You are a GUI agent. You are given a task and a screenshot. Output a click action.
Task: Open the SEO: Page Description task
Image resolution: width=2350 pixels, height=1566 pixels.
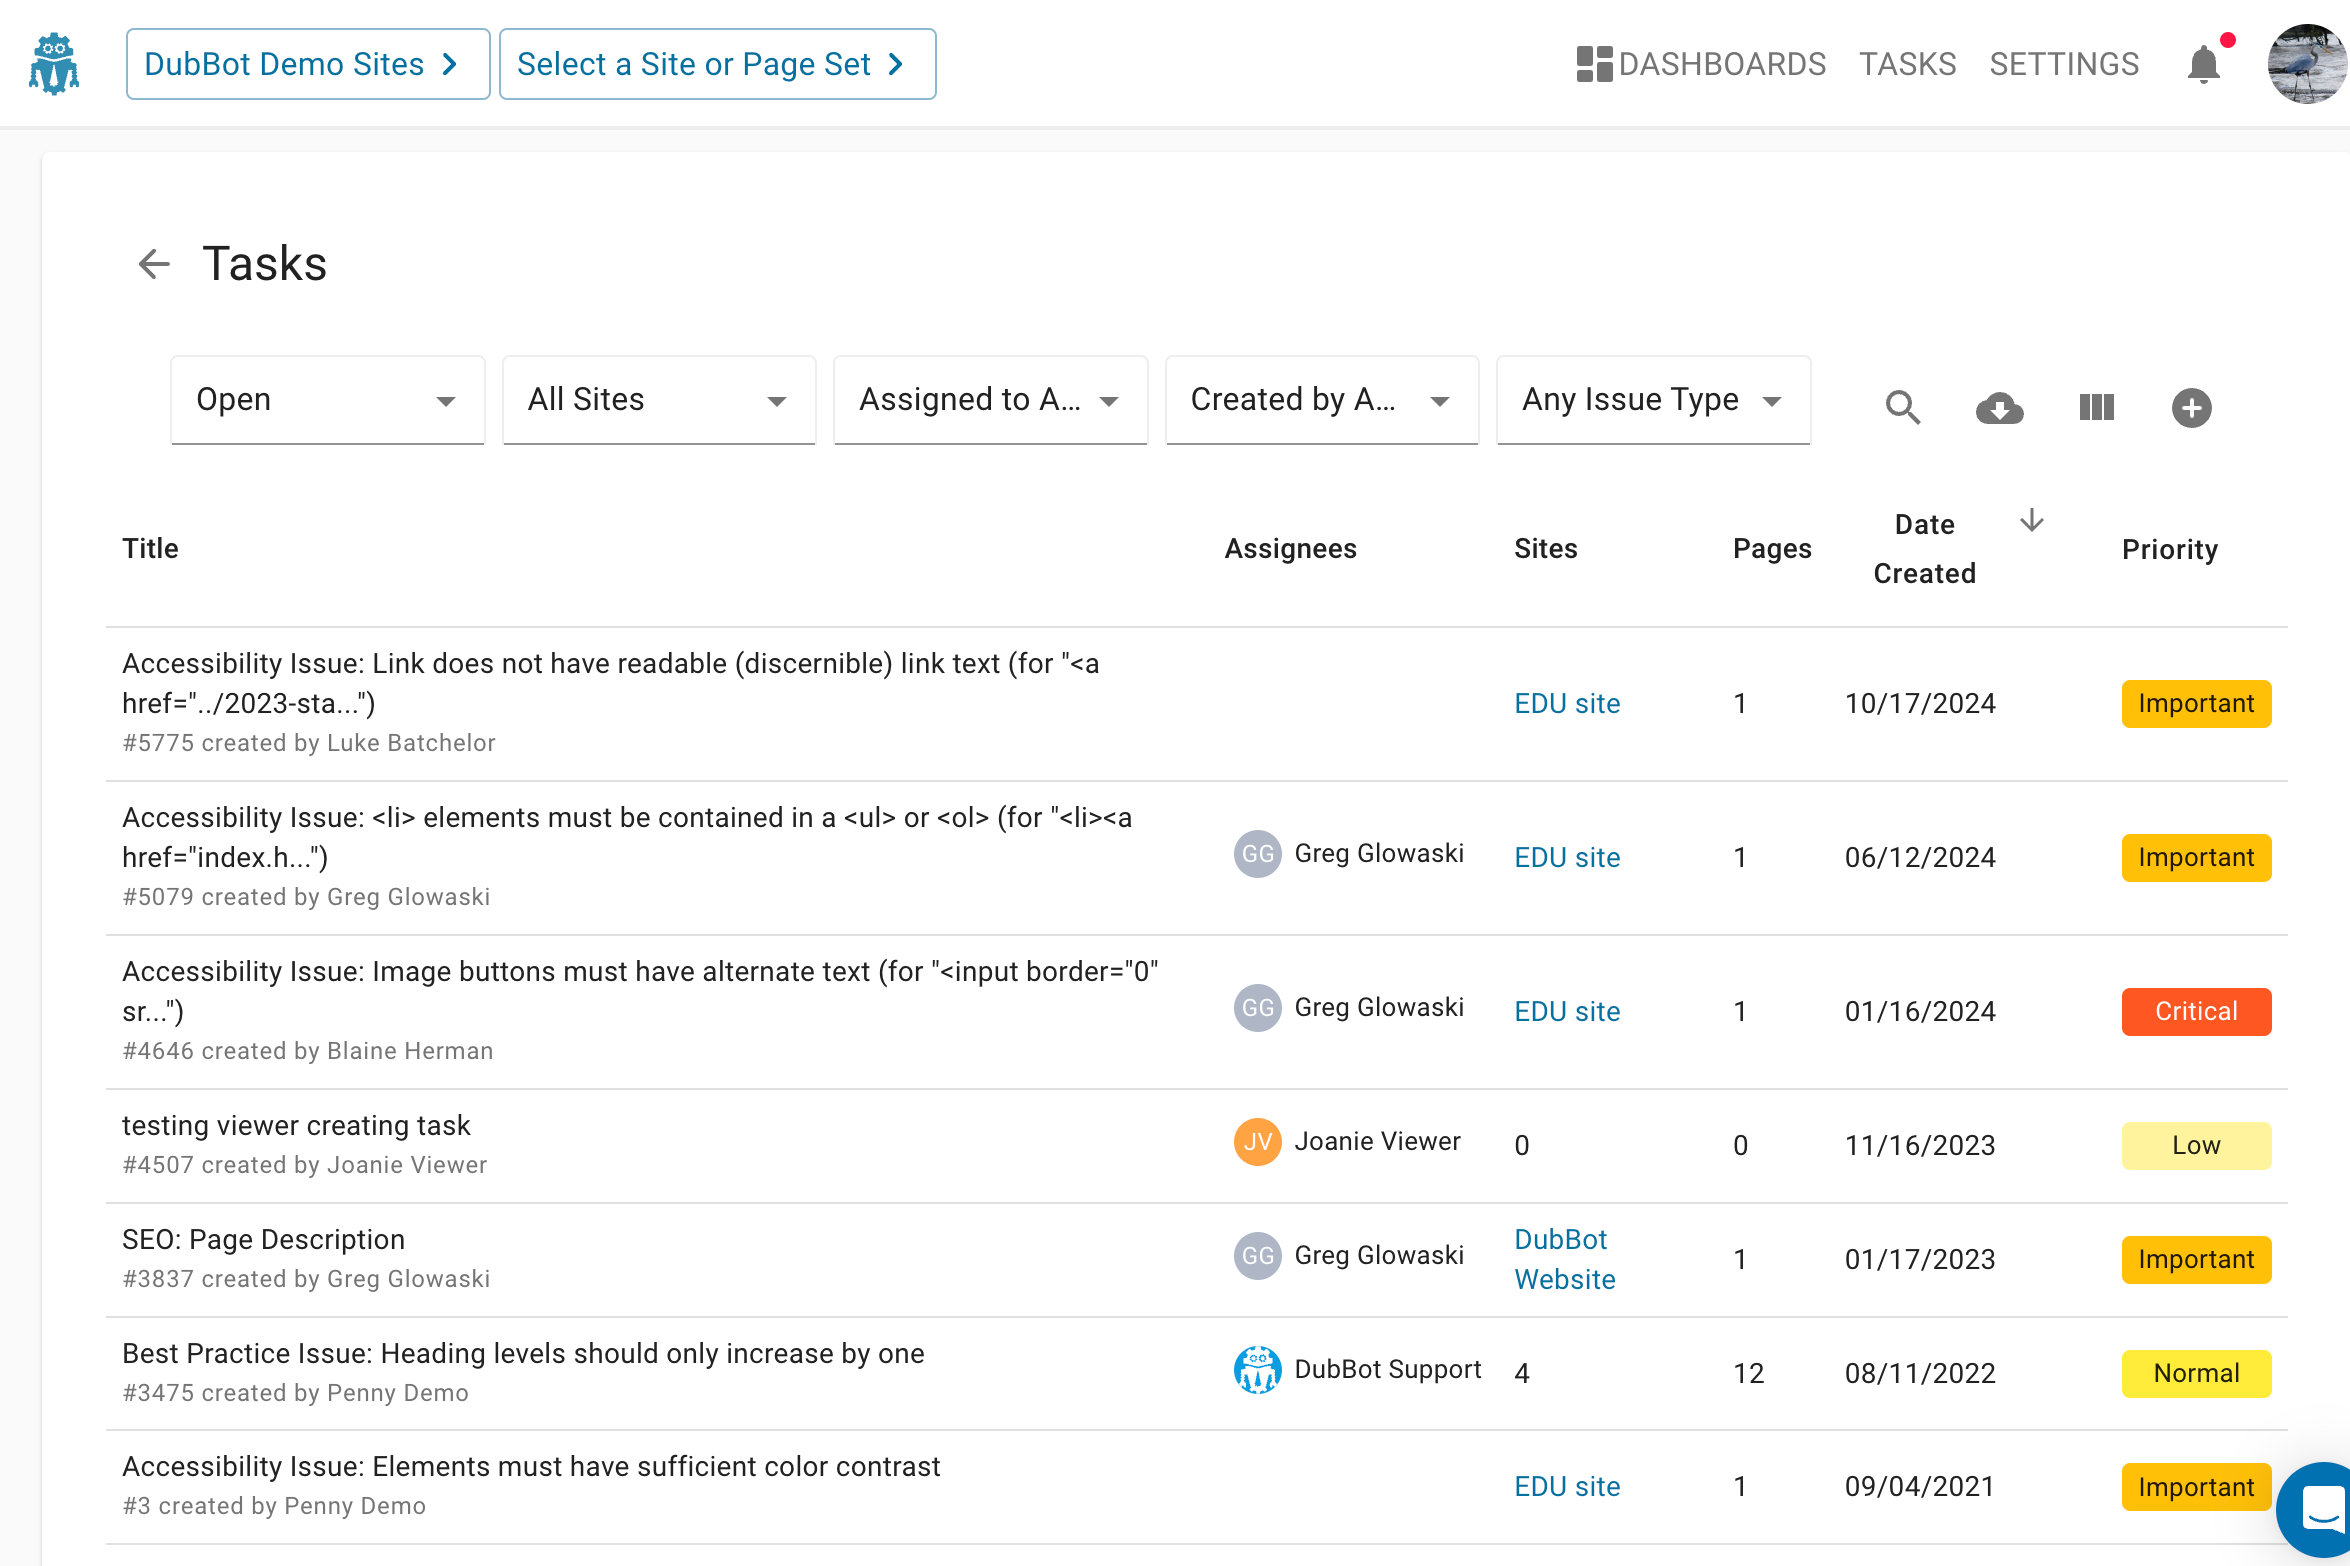click(263, 1240)
